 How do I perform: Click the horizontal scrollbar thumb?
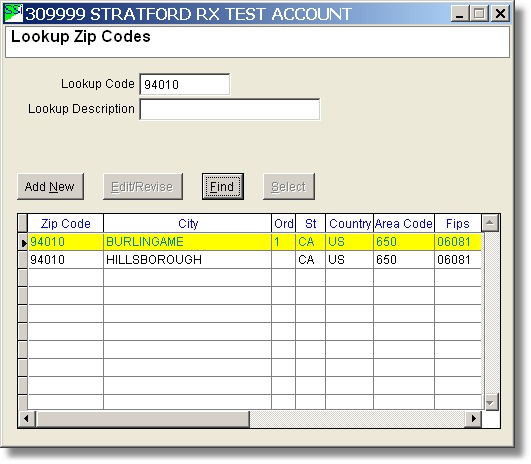[142, 419]
